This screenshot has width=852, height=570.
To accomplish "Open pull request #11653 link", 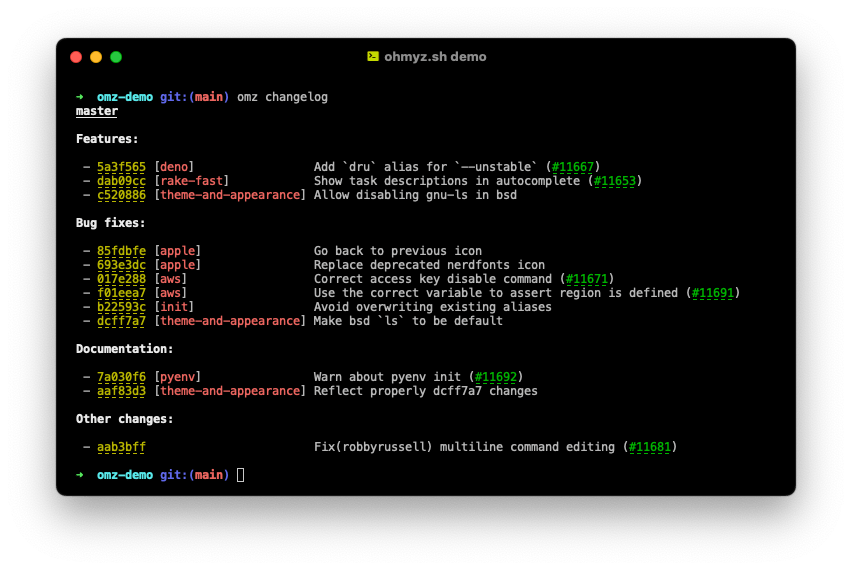I will pos(615,181).
